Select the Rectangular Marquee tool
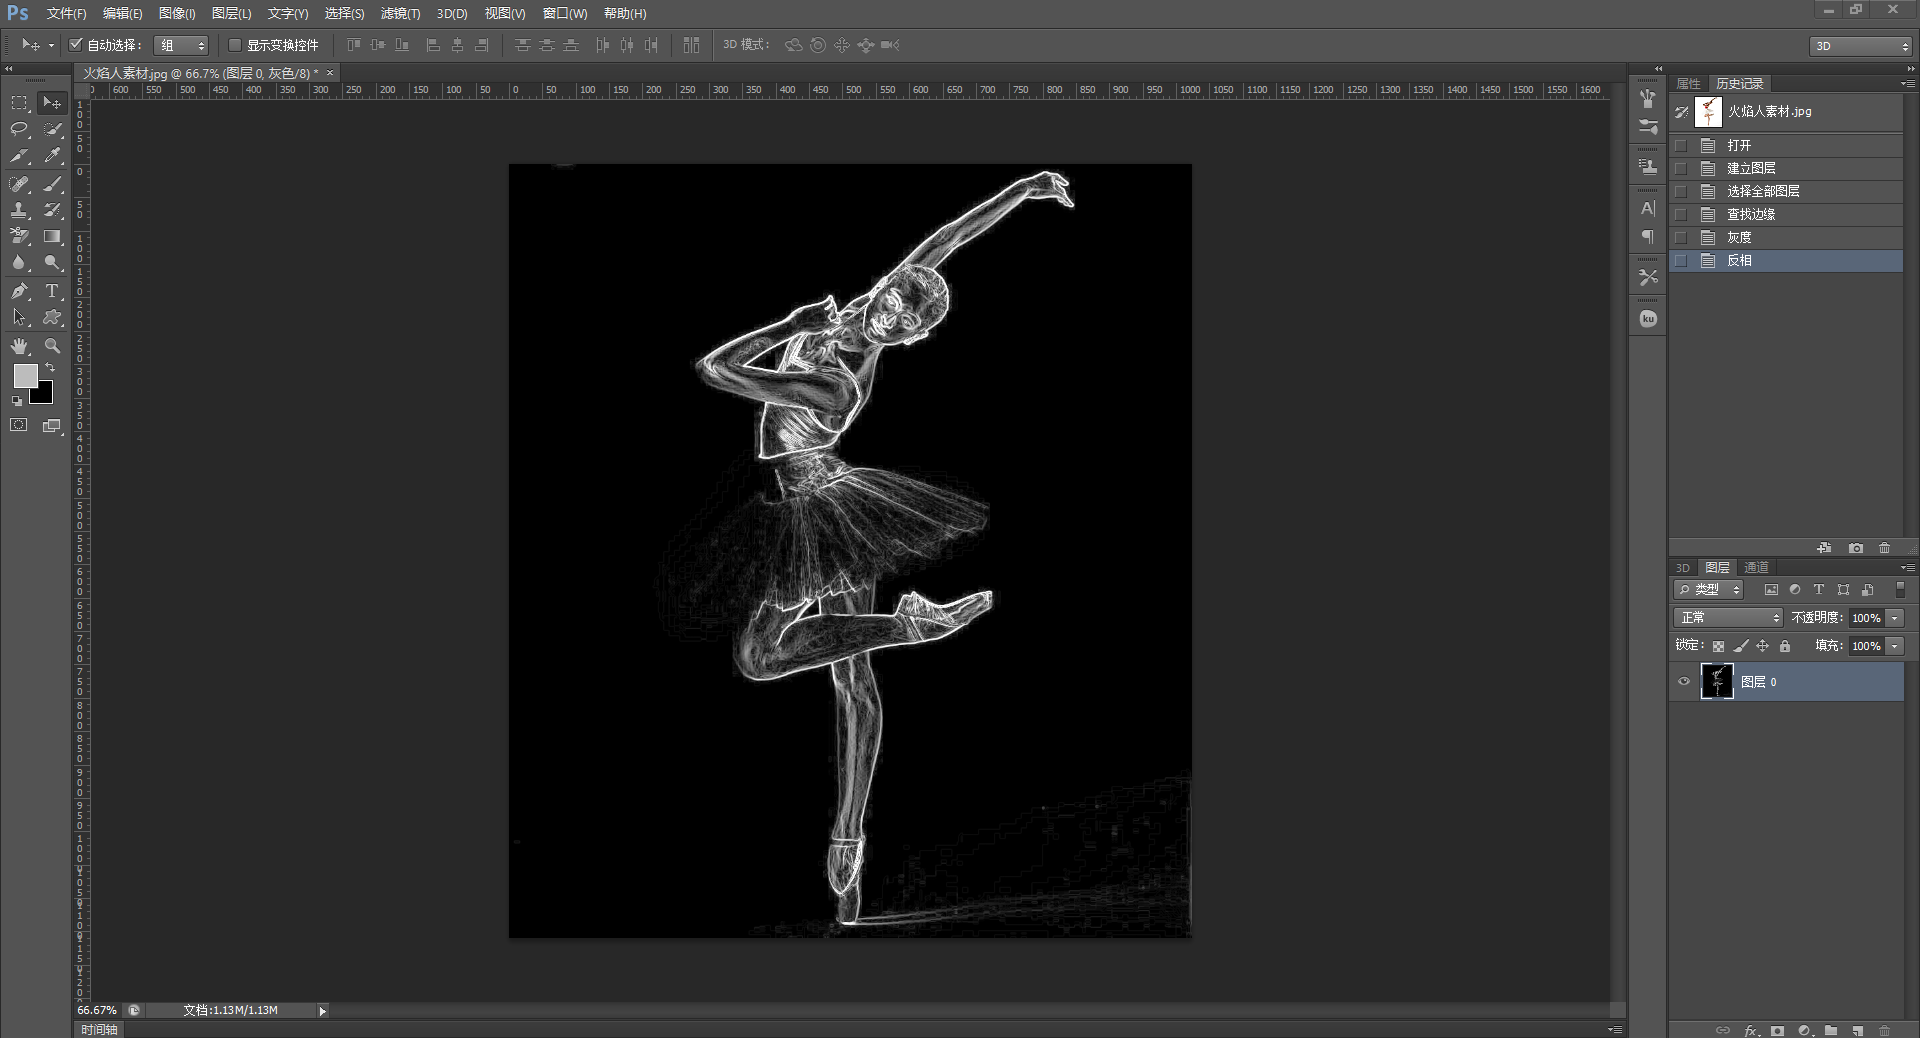 (x=19, y=102)
